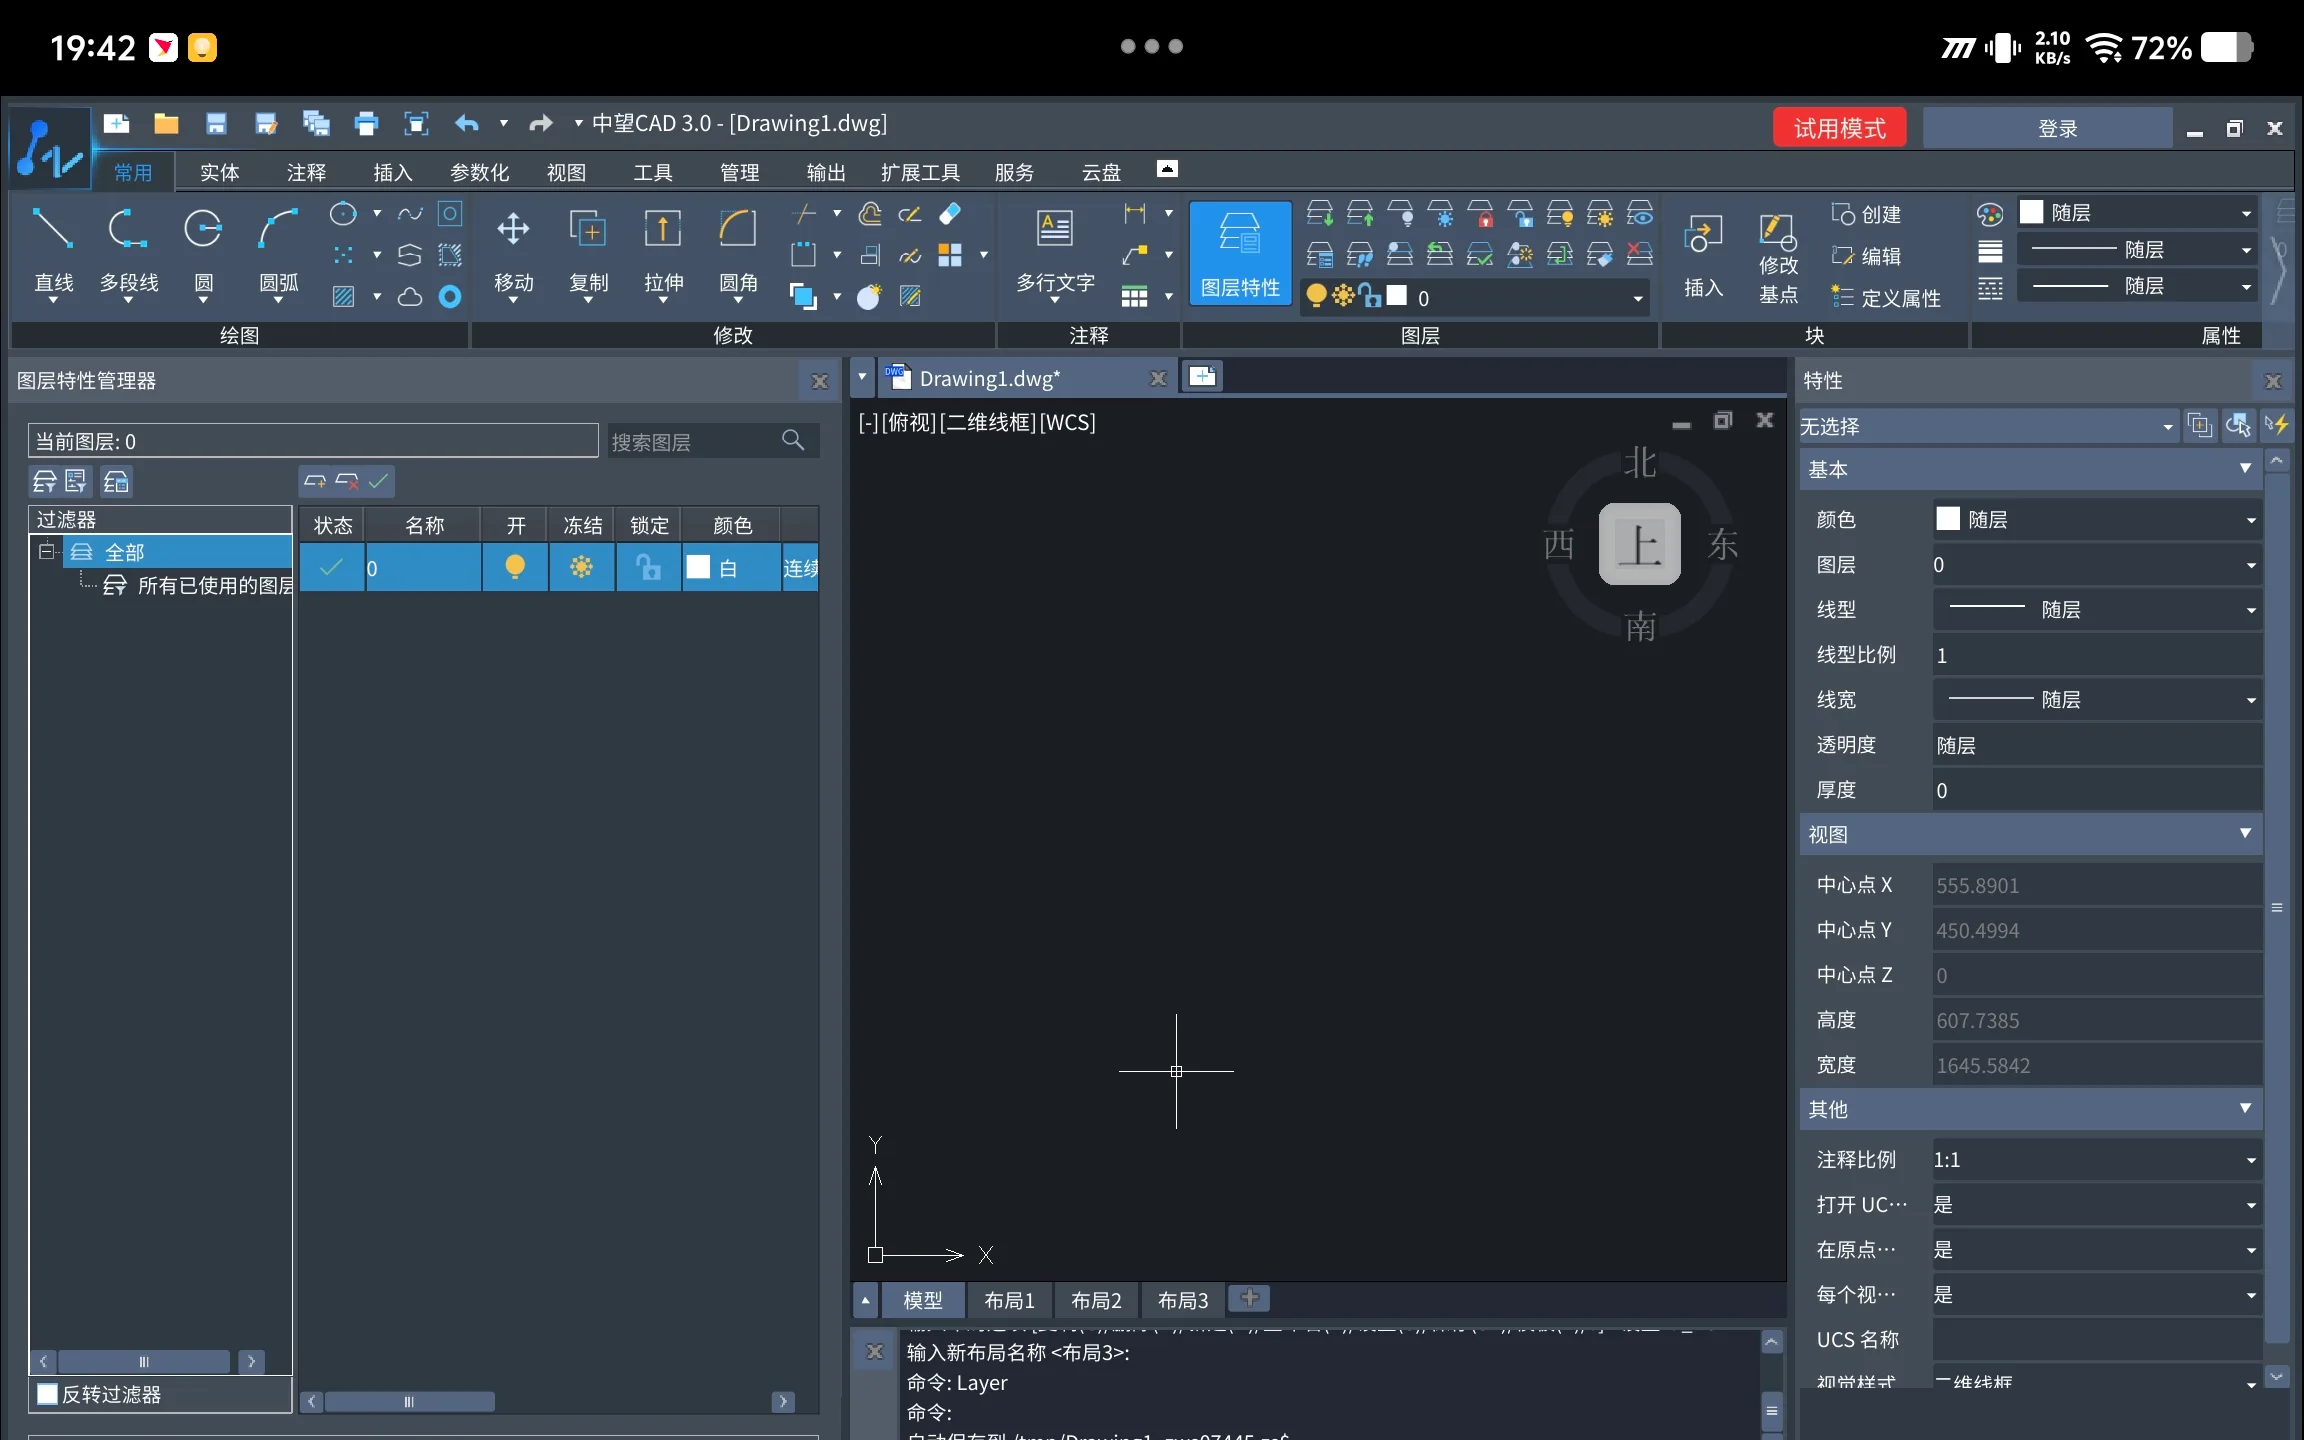Image resolution: width=2304 pixels, height=1440 pixels.
Task: Click the 线型比例 value field
Action: tap(2096, 655)
